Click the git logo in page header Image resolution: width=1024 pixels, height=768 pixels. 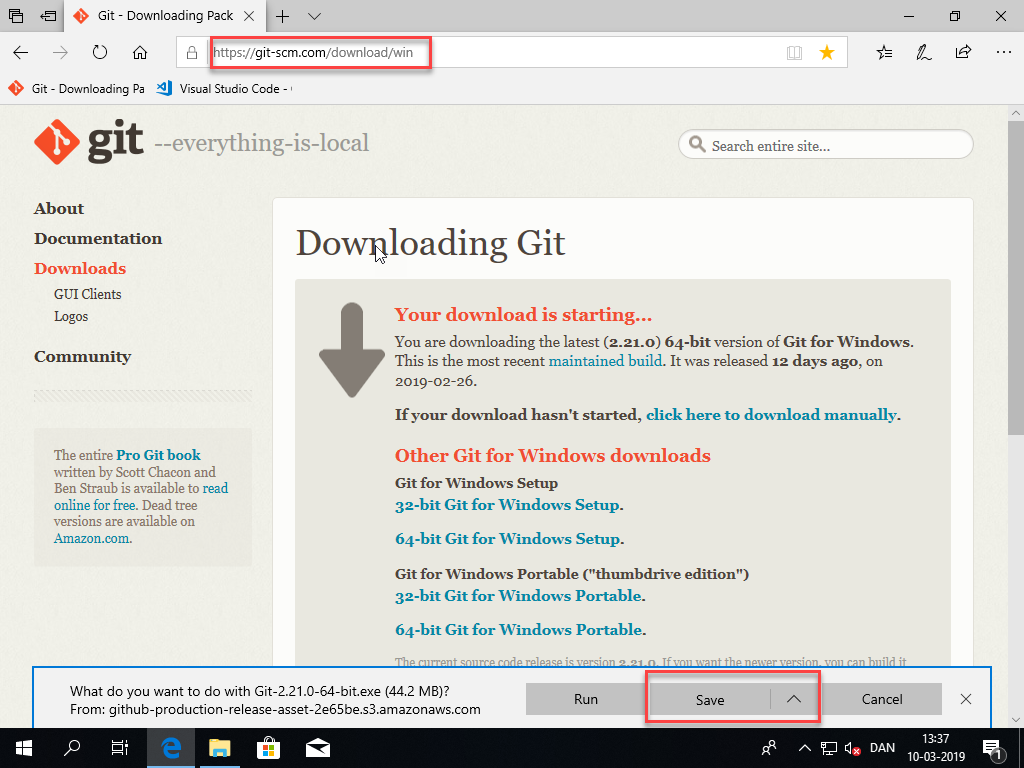[x=89, y=142]
